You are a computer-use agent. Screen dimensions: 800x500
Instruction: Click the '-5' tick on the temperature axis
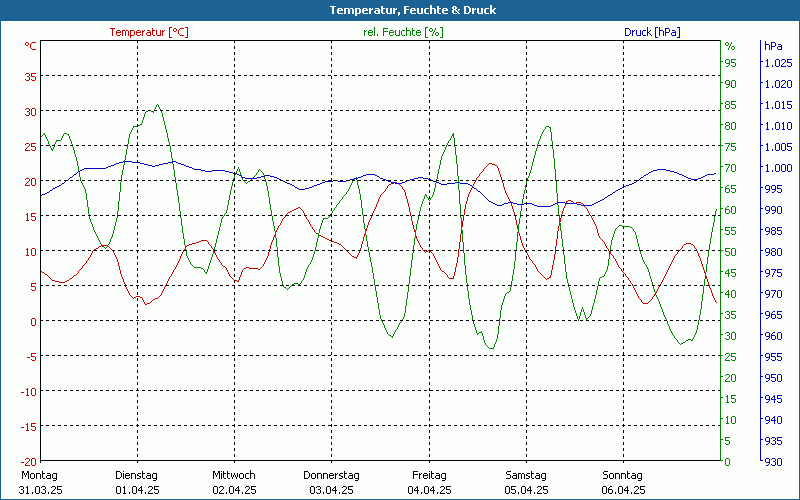click(x=31, y=357)
